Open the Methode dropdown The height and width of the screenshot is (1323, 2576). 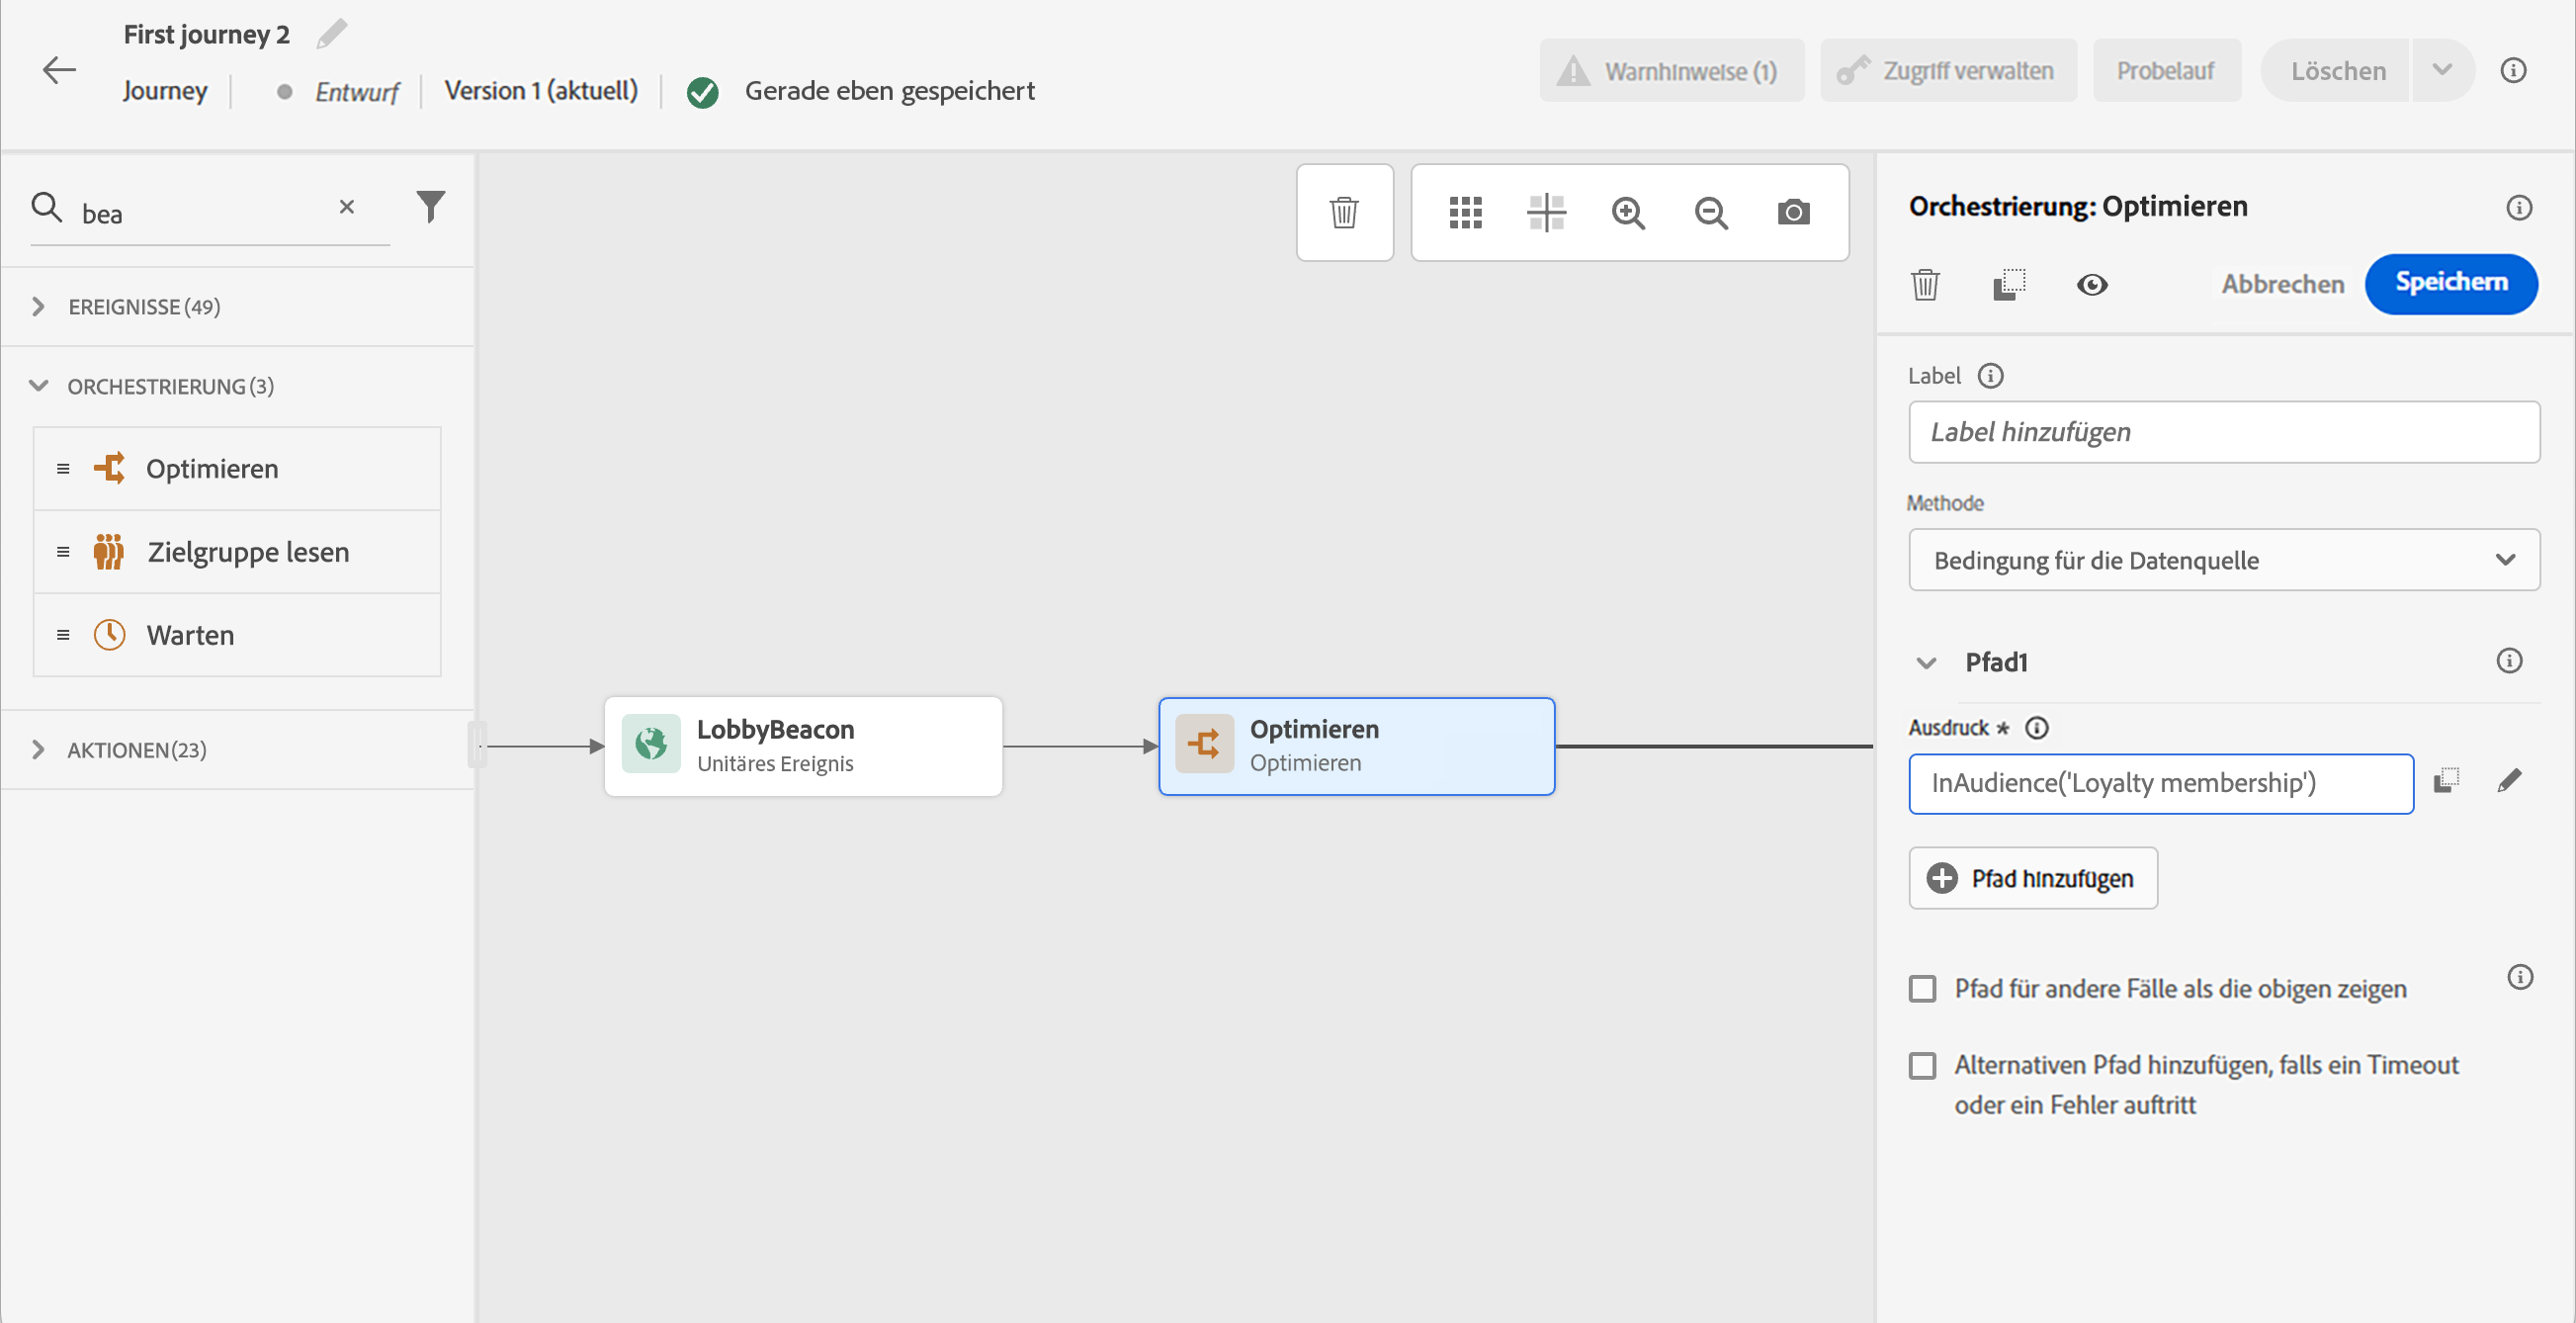click(x=2223, y=560)
